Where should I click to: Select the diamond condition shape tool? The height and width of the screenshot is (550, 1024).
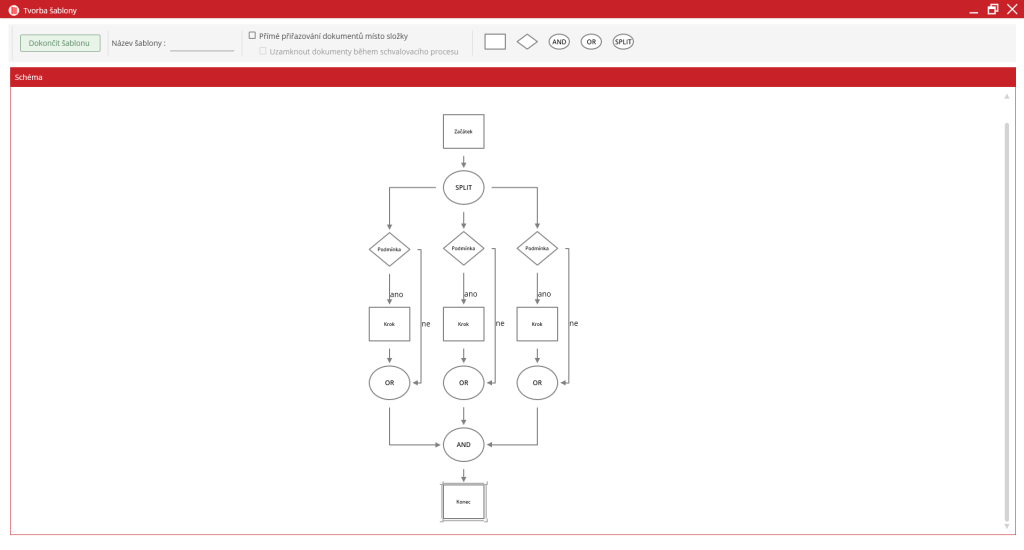(x=527, y=42)
